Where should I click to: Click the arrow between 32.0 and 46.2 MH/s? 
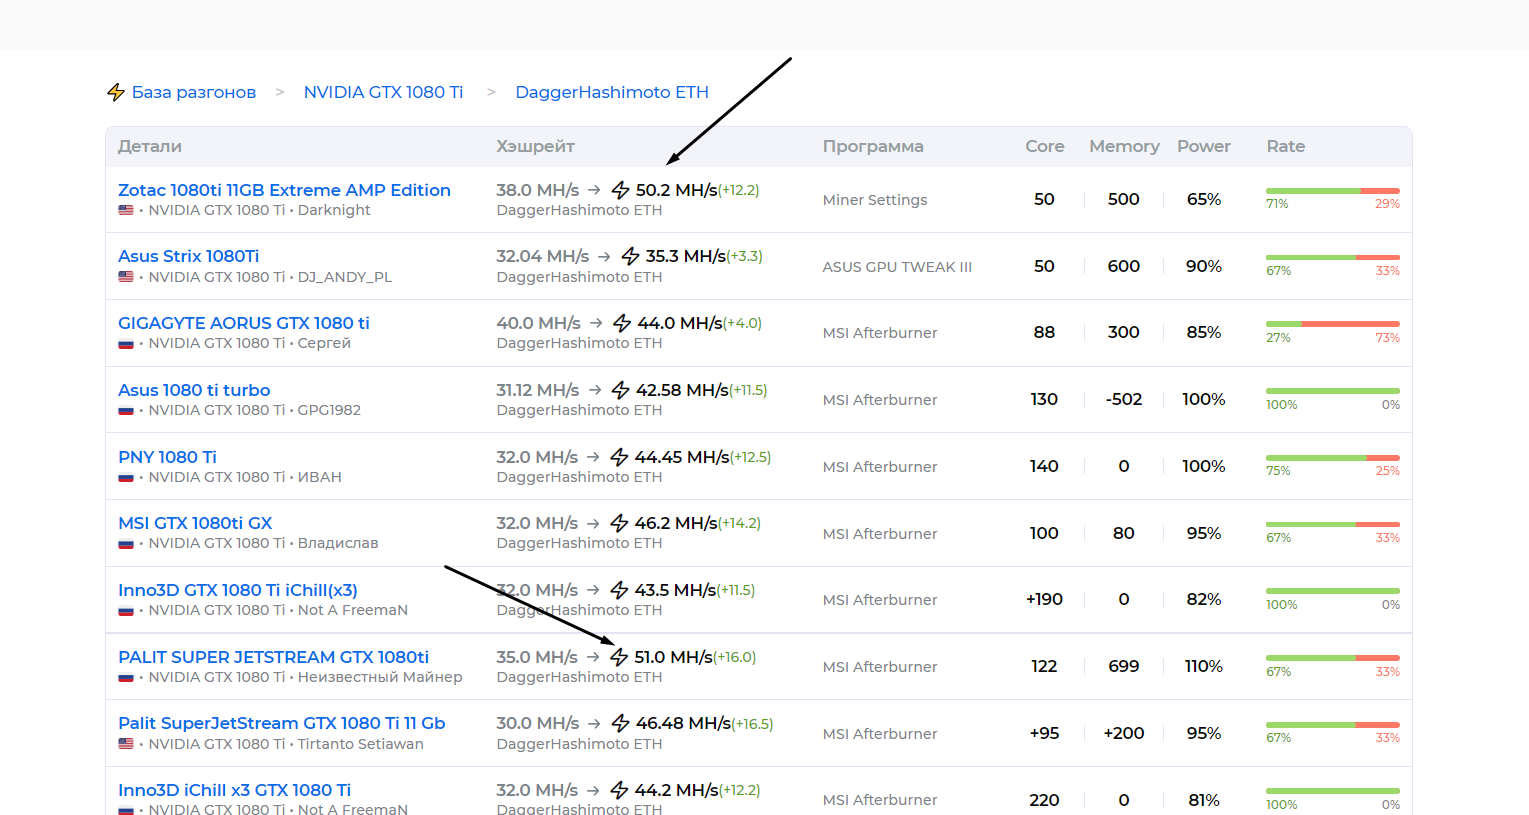(x=593, y=523)
